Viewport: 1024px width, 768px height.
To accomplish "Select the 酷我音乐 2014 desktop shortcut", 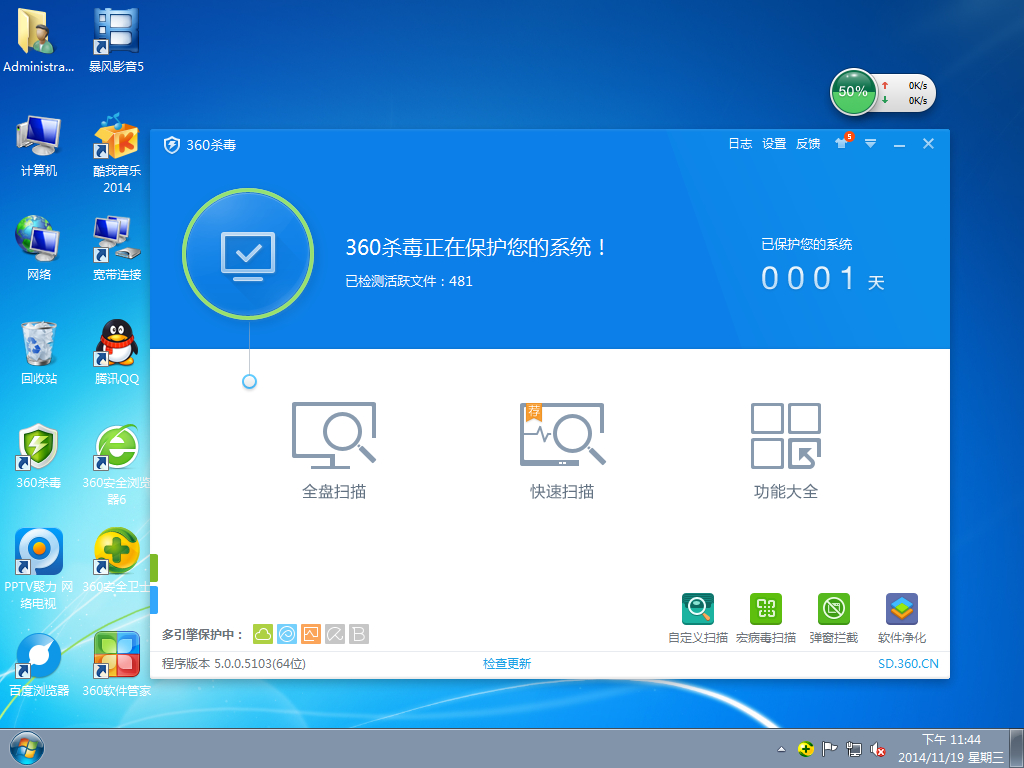I will (x=116, y=153).
